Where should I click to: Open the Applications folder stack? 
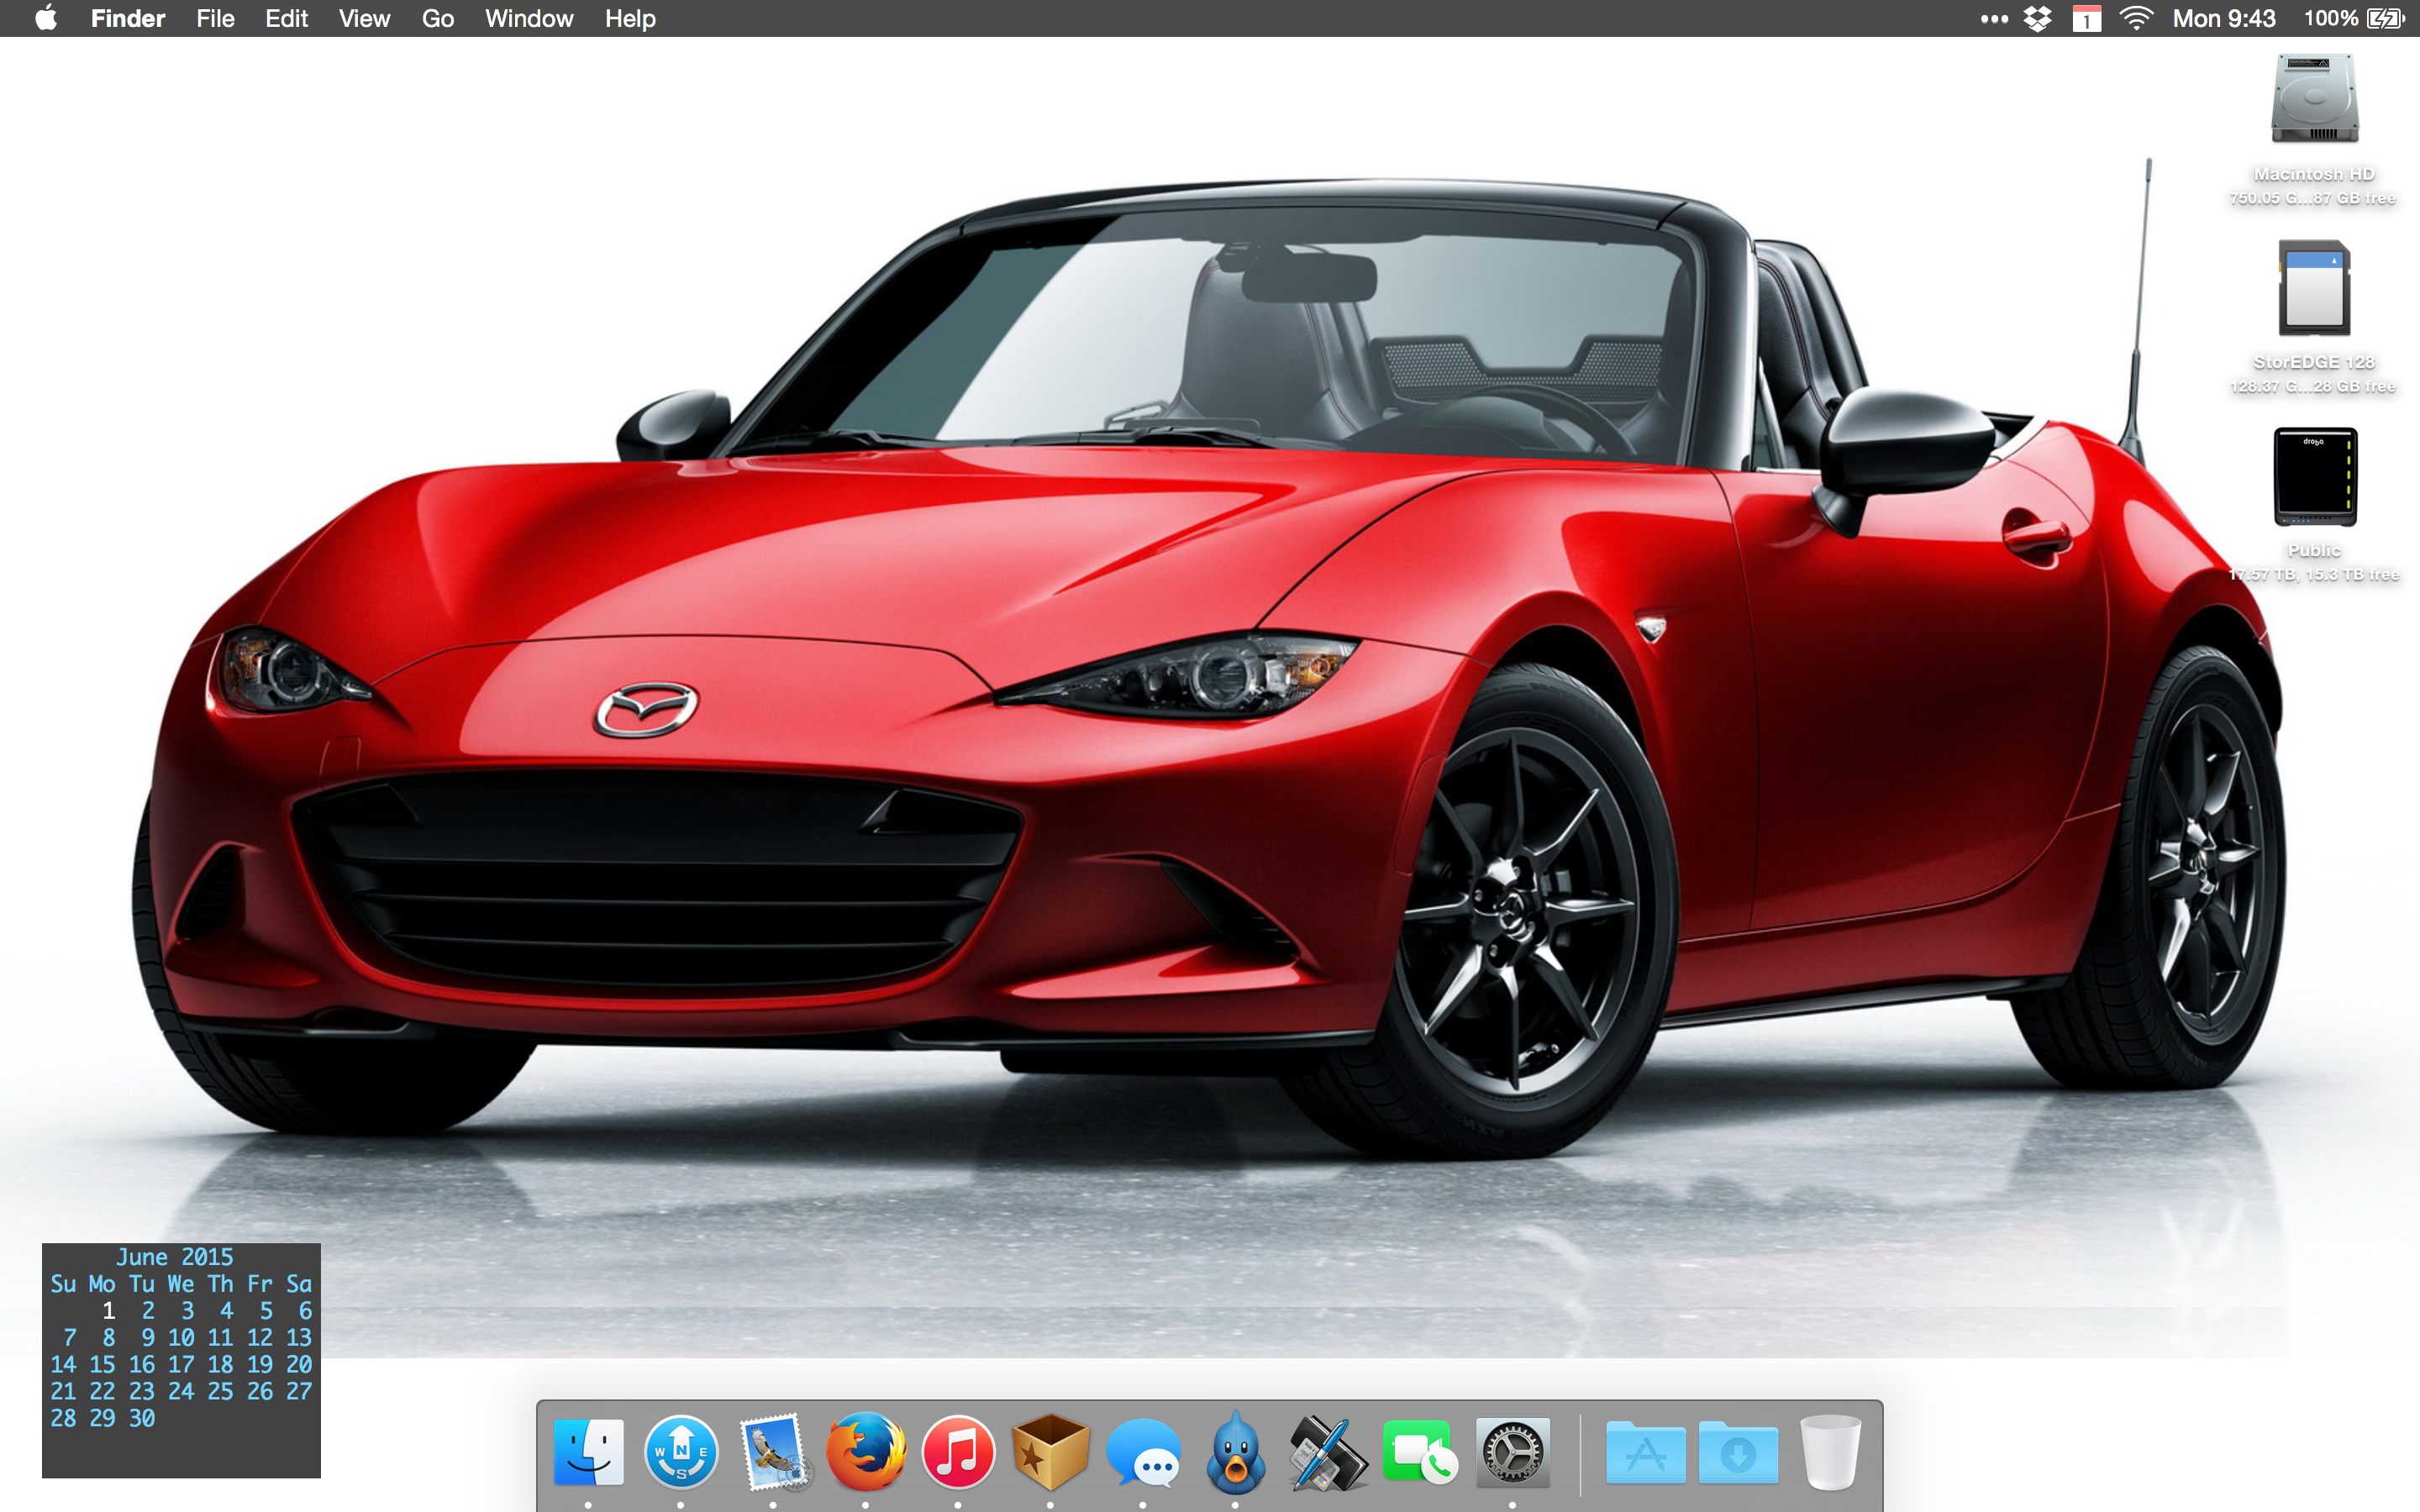pos(1645,1452)
